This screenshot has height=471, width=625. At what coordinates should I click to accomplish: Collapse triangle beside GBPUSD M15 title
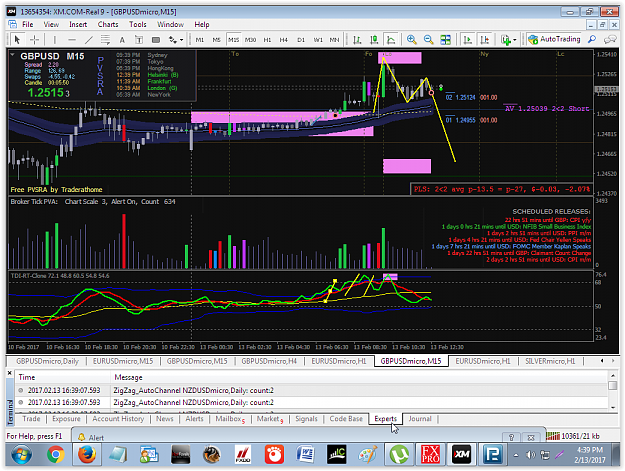(13, 55)
